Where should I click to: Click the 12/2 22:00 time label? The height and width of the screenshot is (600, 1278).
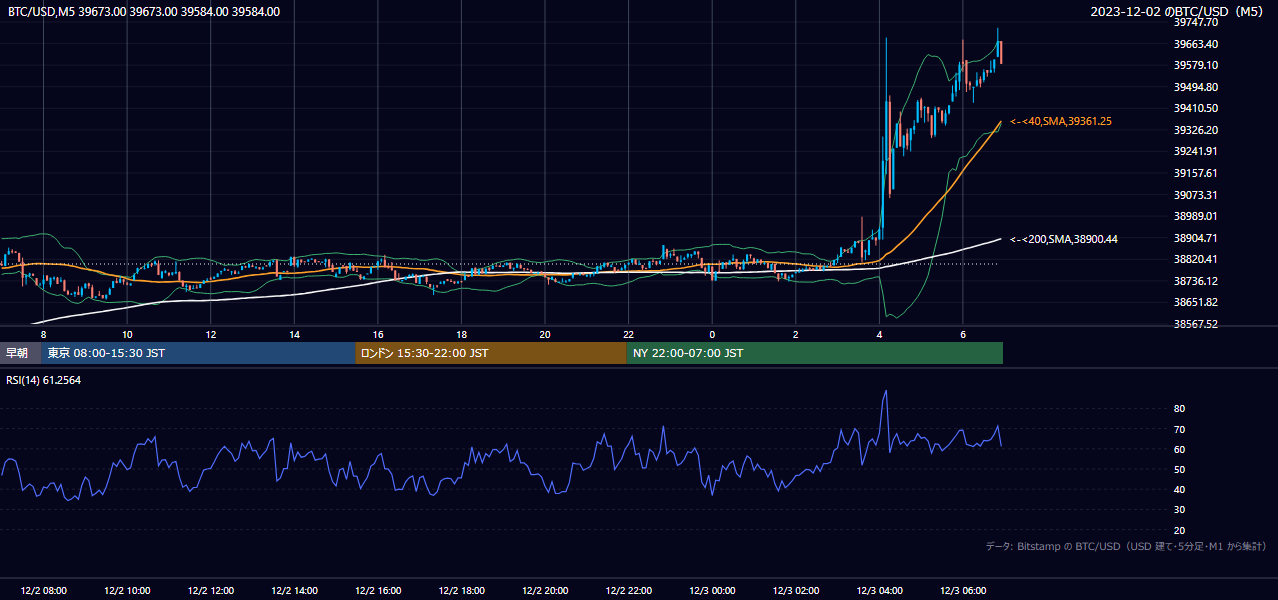click(x=628, y=591)
